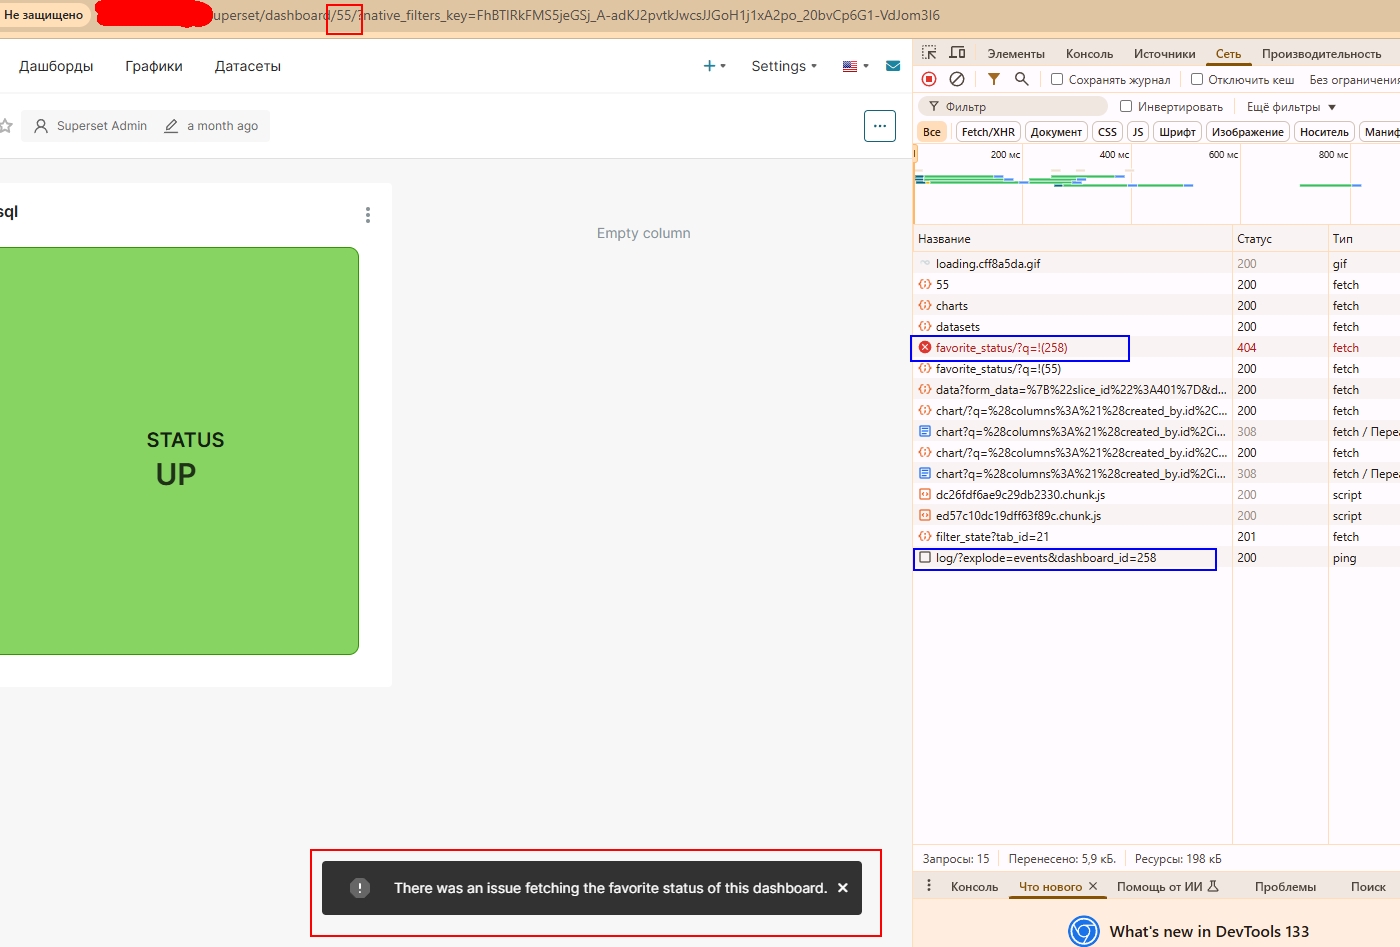The image size is (1400, 947).
Task: Click the network filter funnel icon
Action: pyautogui.click(x=993, y=79)
